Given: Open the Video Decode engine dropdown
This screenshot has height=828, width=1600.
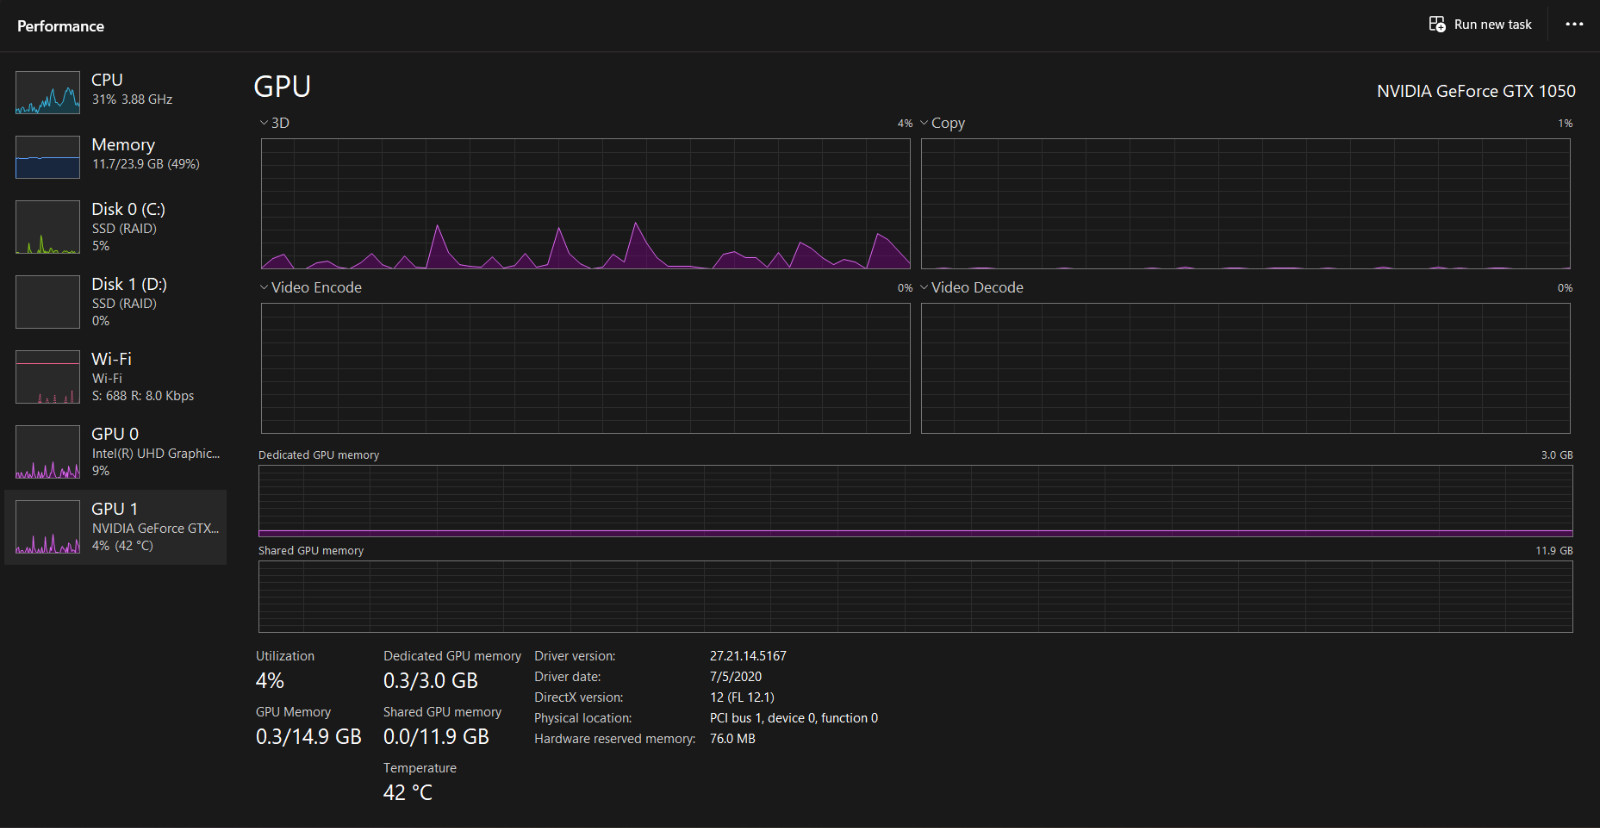Looking at the screenshot, I should point(971,287).
